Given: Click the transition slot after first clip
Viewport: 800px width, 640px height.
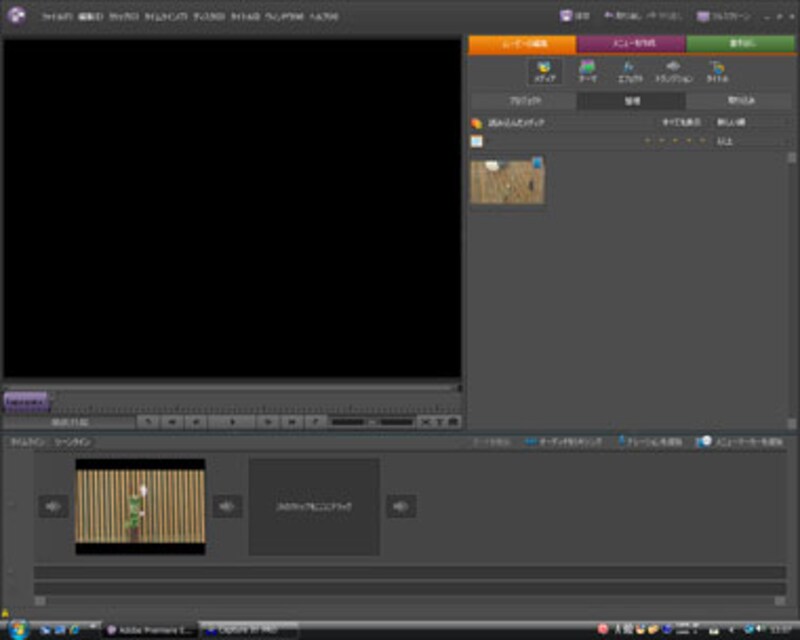Looking at the screenshot, I should point(227,507).
